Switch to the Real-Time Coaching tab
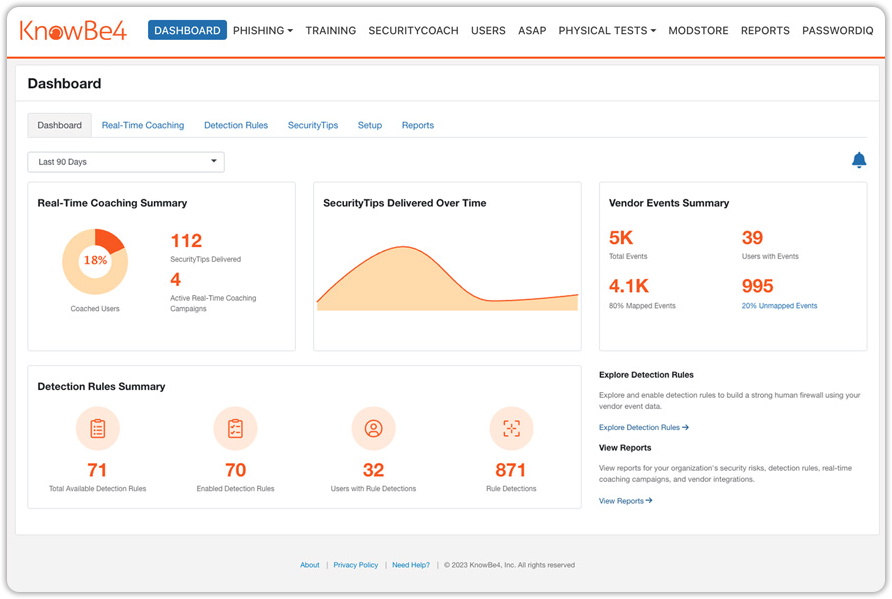This screenshot has width=892, height=599. click(143, 125)
